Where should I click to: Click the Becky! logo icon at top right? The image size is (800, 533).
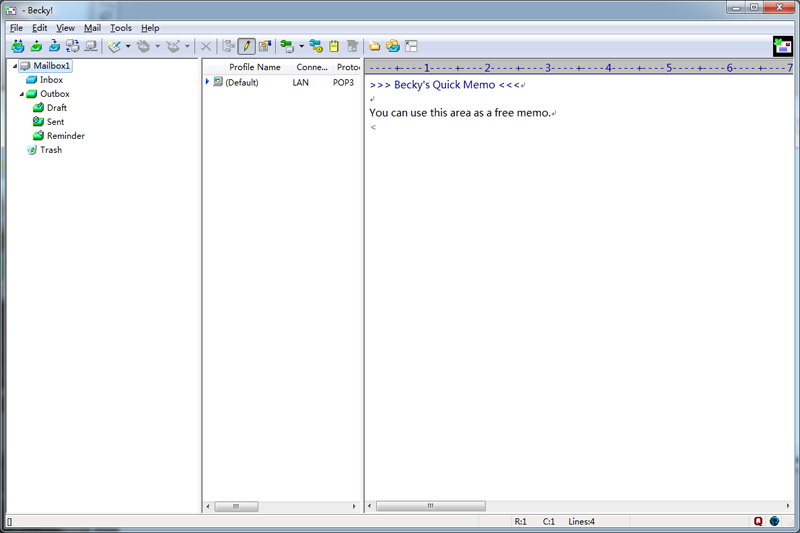pos(783,46)
